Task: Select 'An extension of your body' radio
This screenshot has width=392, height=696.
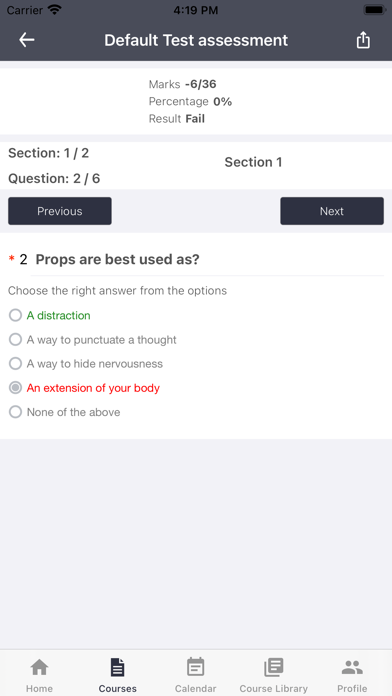Action: 16,388
